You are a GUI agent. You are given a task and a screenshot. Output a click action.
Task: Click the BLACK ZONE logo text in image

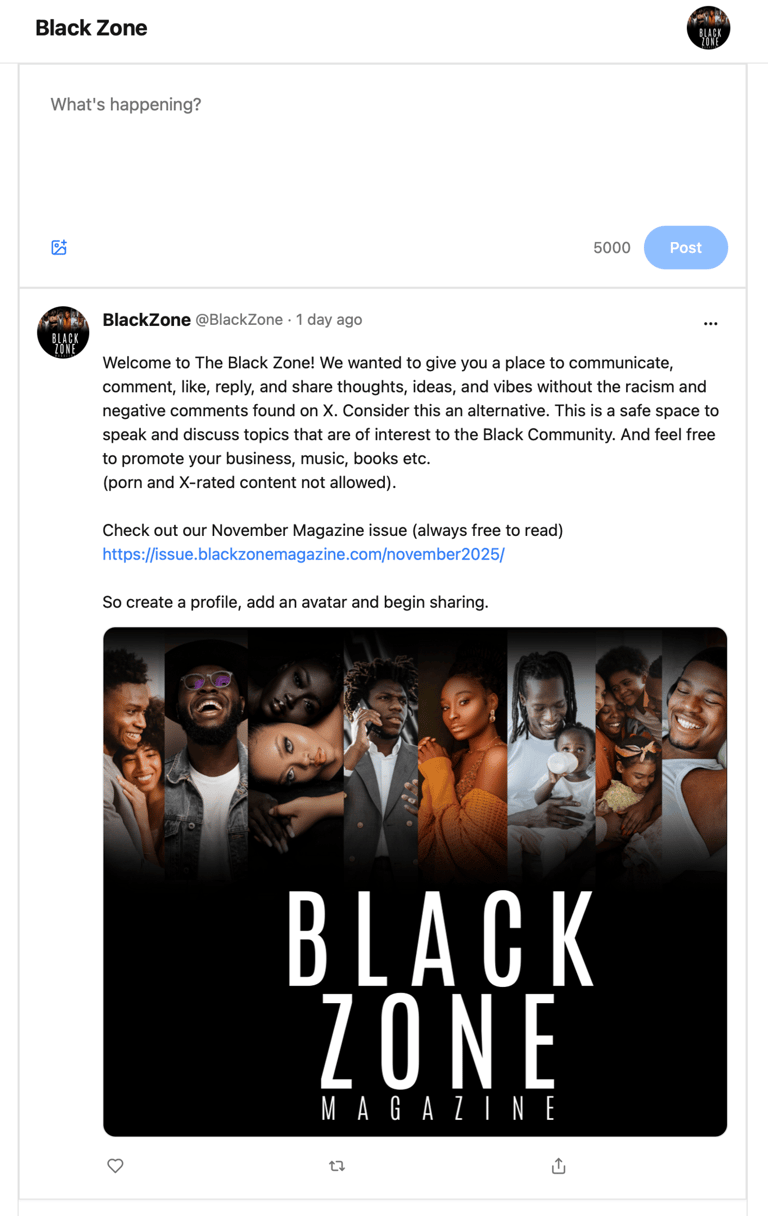click(441, 992)
